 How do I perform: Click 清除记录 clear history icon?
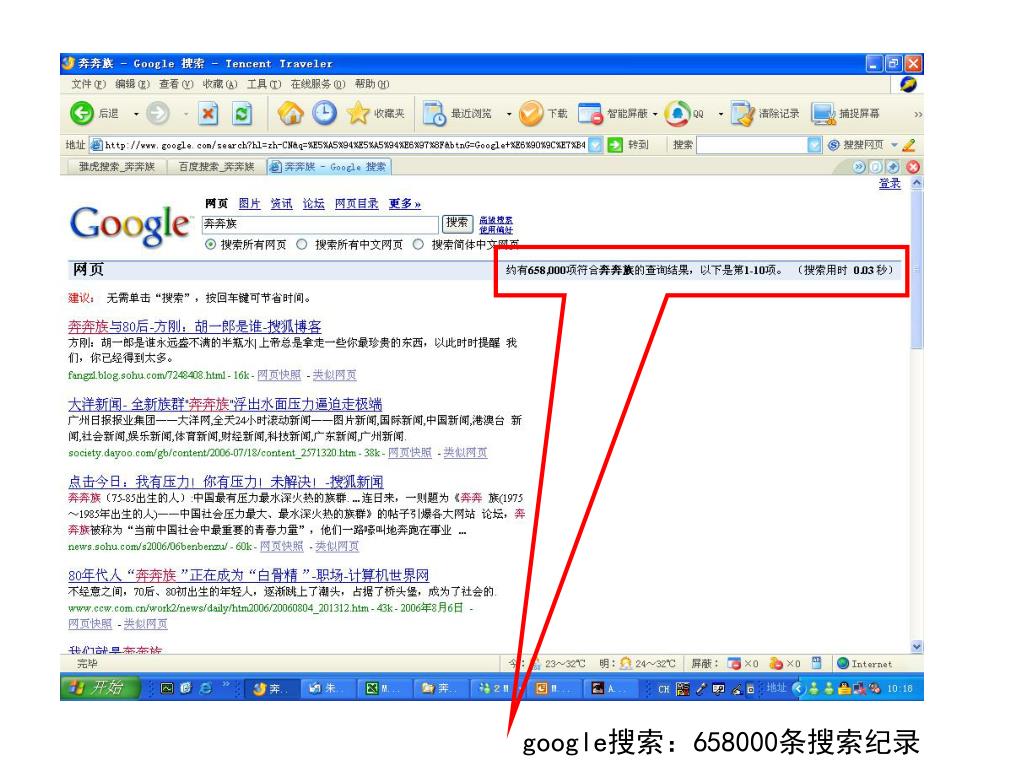tap(743, 114)
